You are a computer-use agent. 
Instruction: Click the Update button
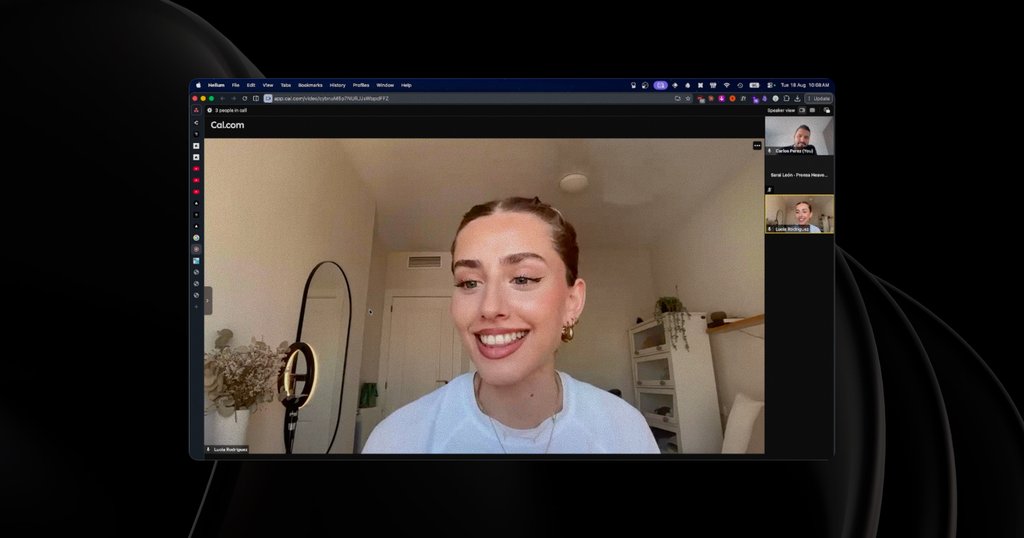pos(818,99)
